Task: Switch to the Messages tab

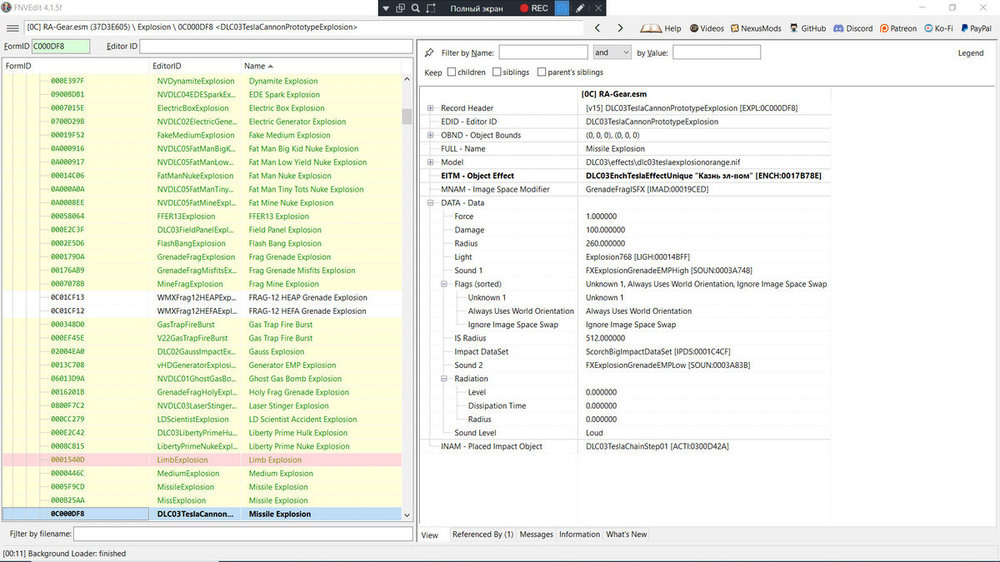Action: point(536,535)
